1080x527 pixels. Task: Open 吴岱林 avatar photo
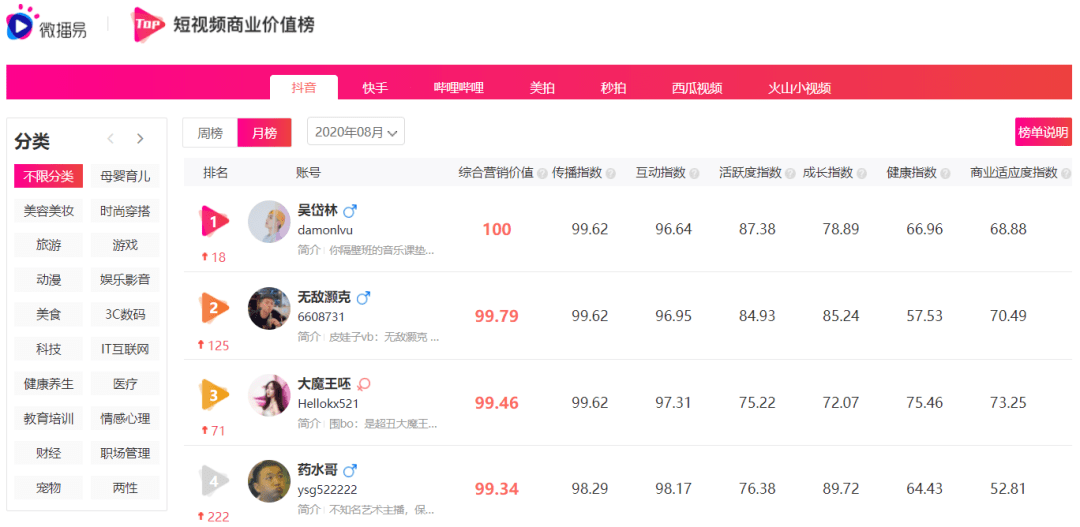(269, 222)
